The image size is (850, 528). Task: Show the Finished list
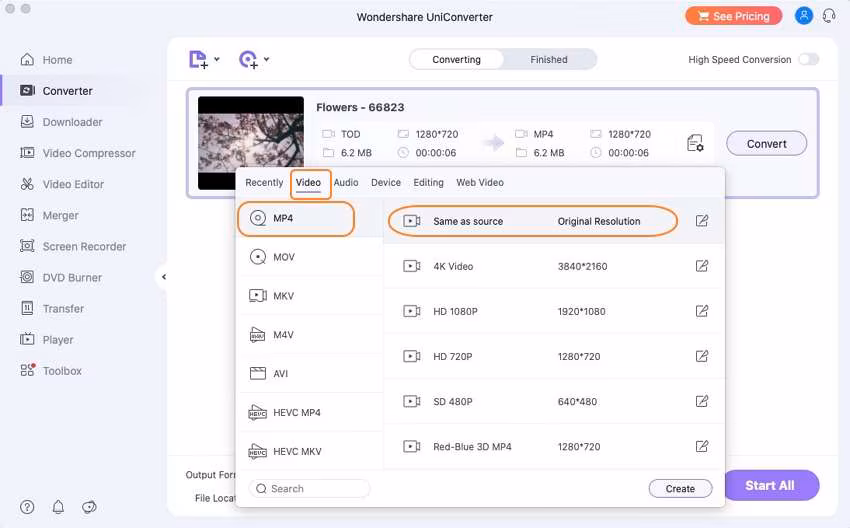[549, 60]
